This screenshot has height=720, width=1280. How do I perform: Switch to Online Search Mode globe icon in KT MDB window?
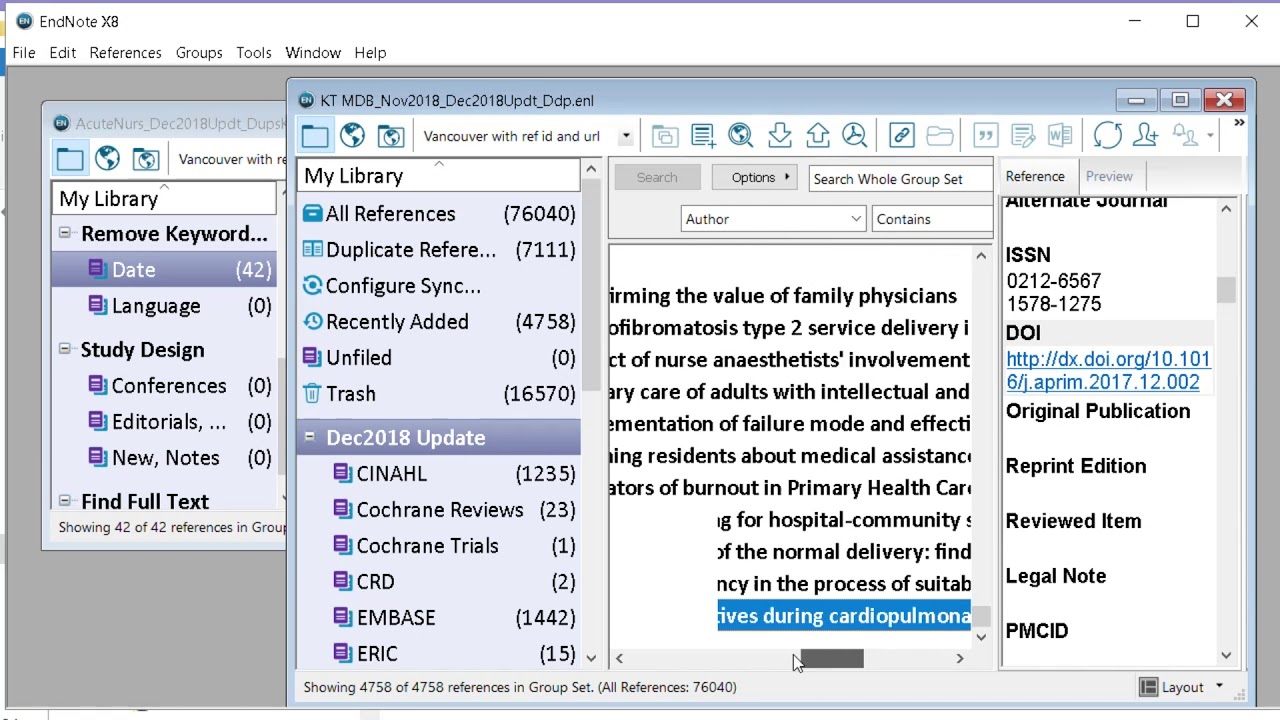[352, 136]
